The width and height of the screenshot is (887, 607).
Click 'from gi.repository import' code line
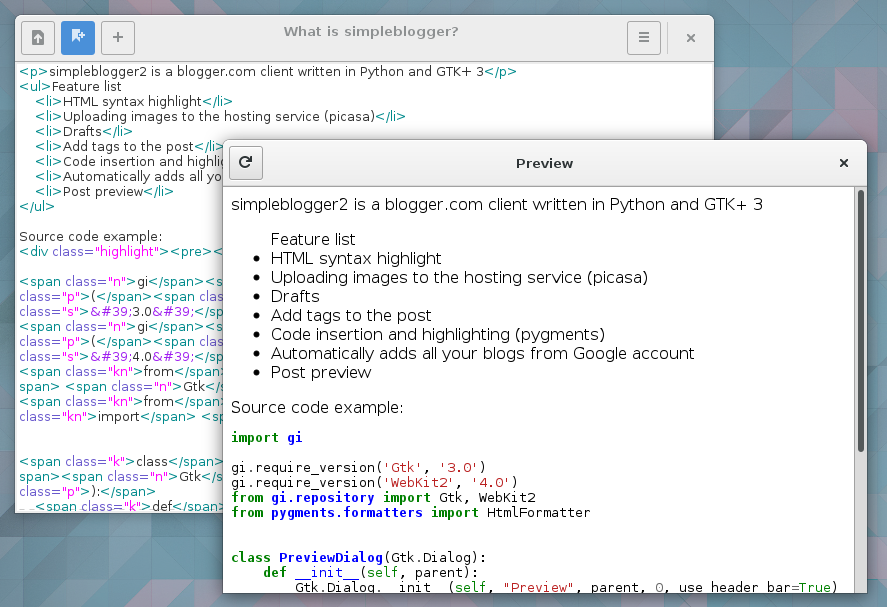coord(383,498)
